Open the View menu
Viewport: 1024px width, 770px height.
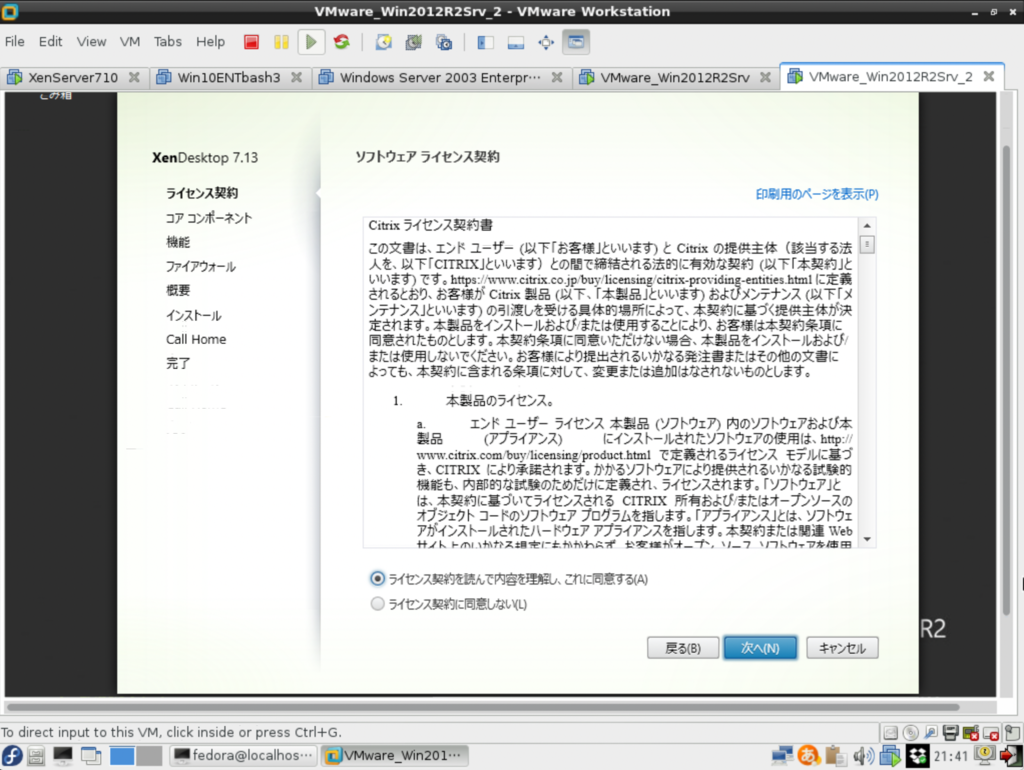click(91, 42)
